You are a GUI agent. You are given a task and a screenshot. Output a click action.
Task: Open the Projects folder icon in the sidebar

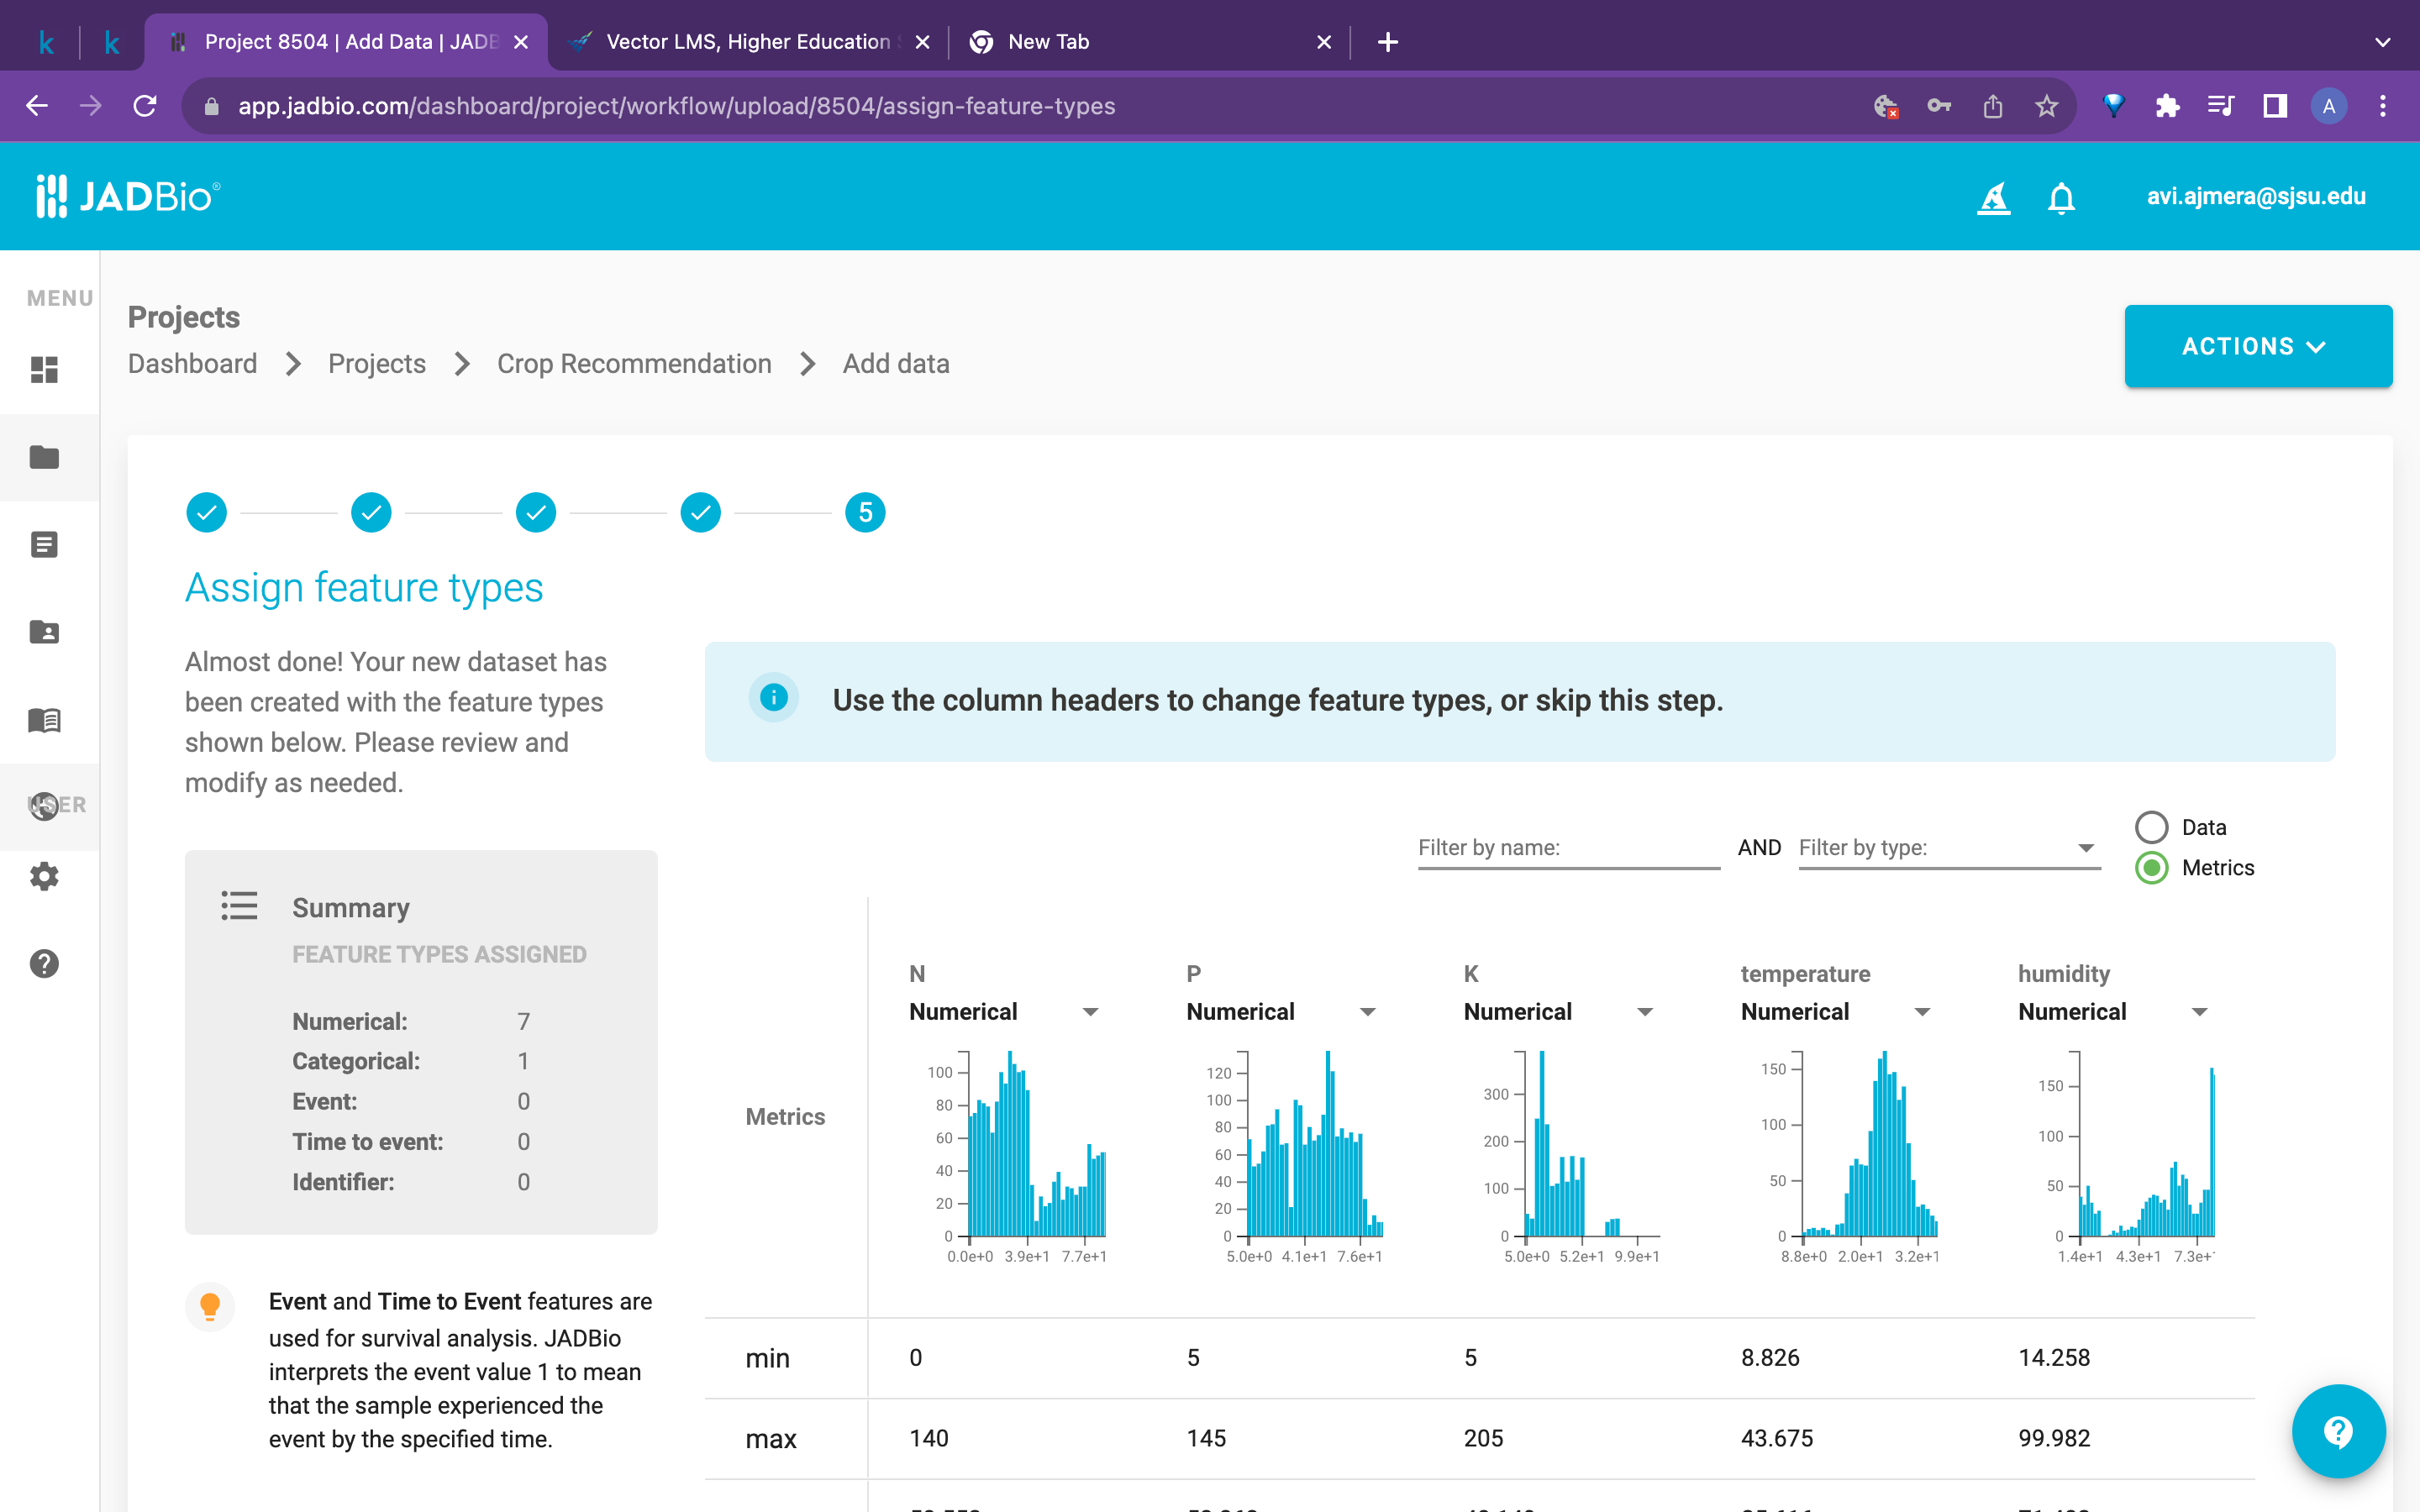pyautogui.click(x=45, y=457)
